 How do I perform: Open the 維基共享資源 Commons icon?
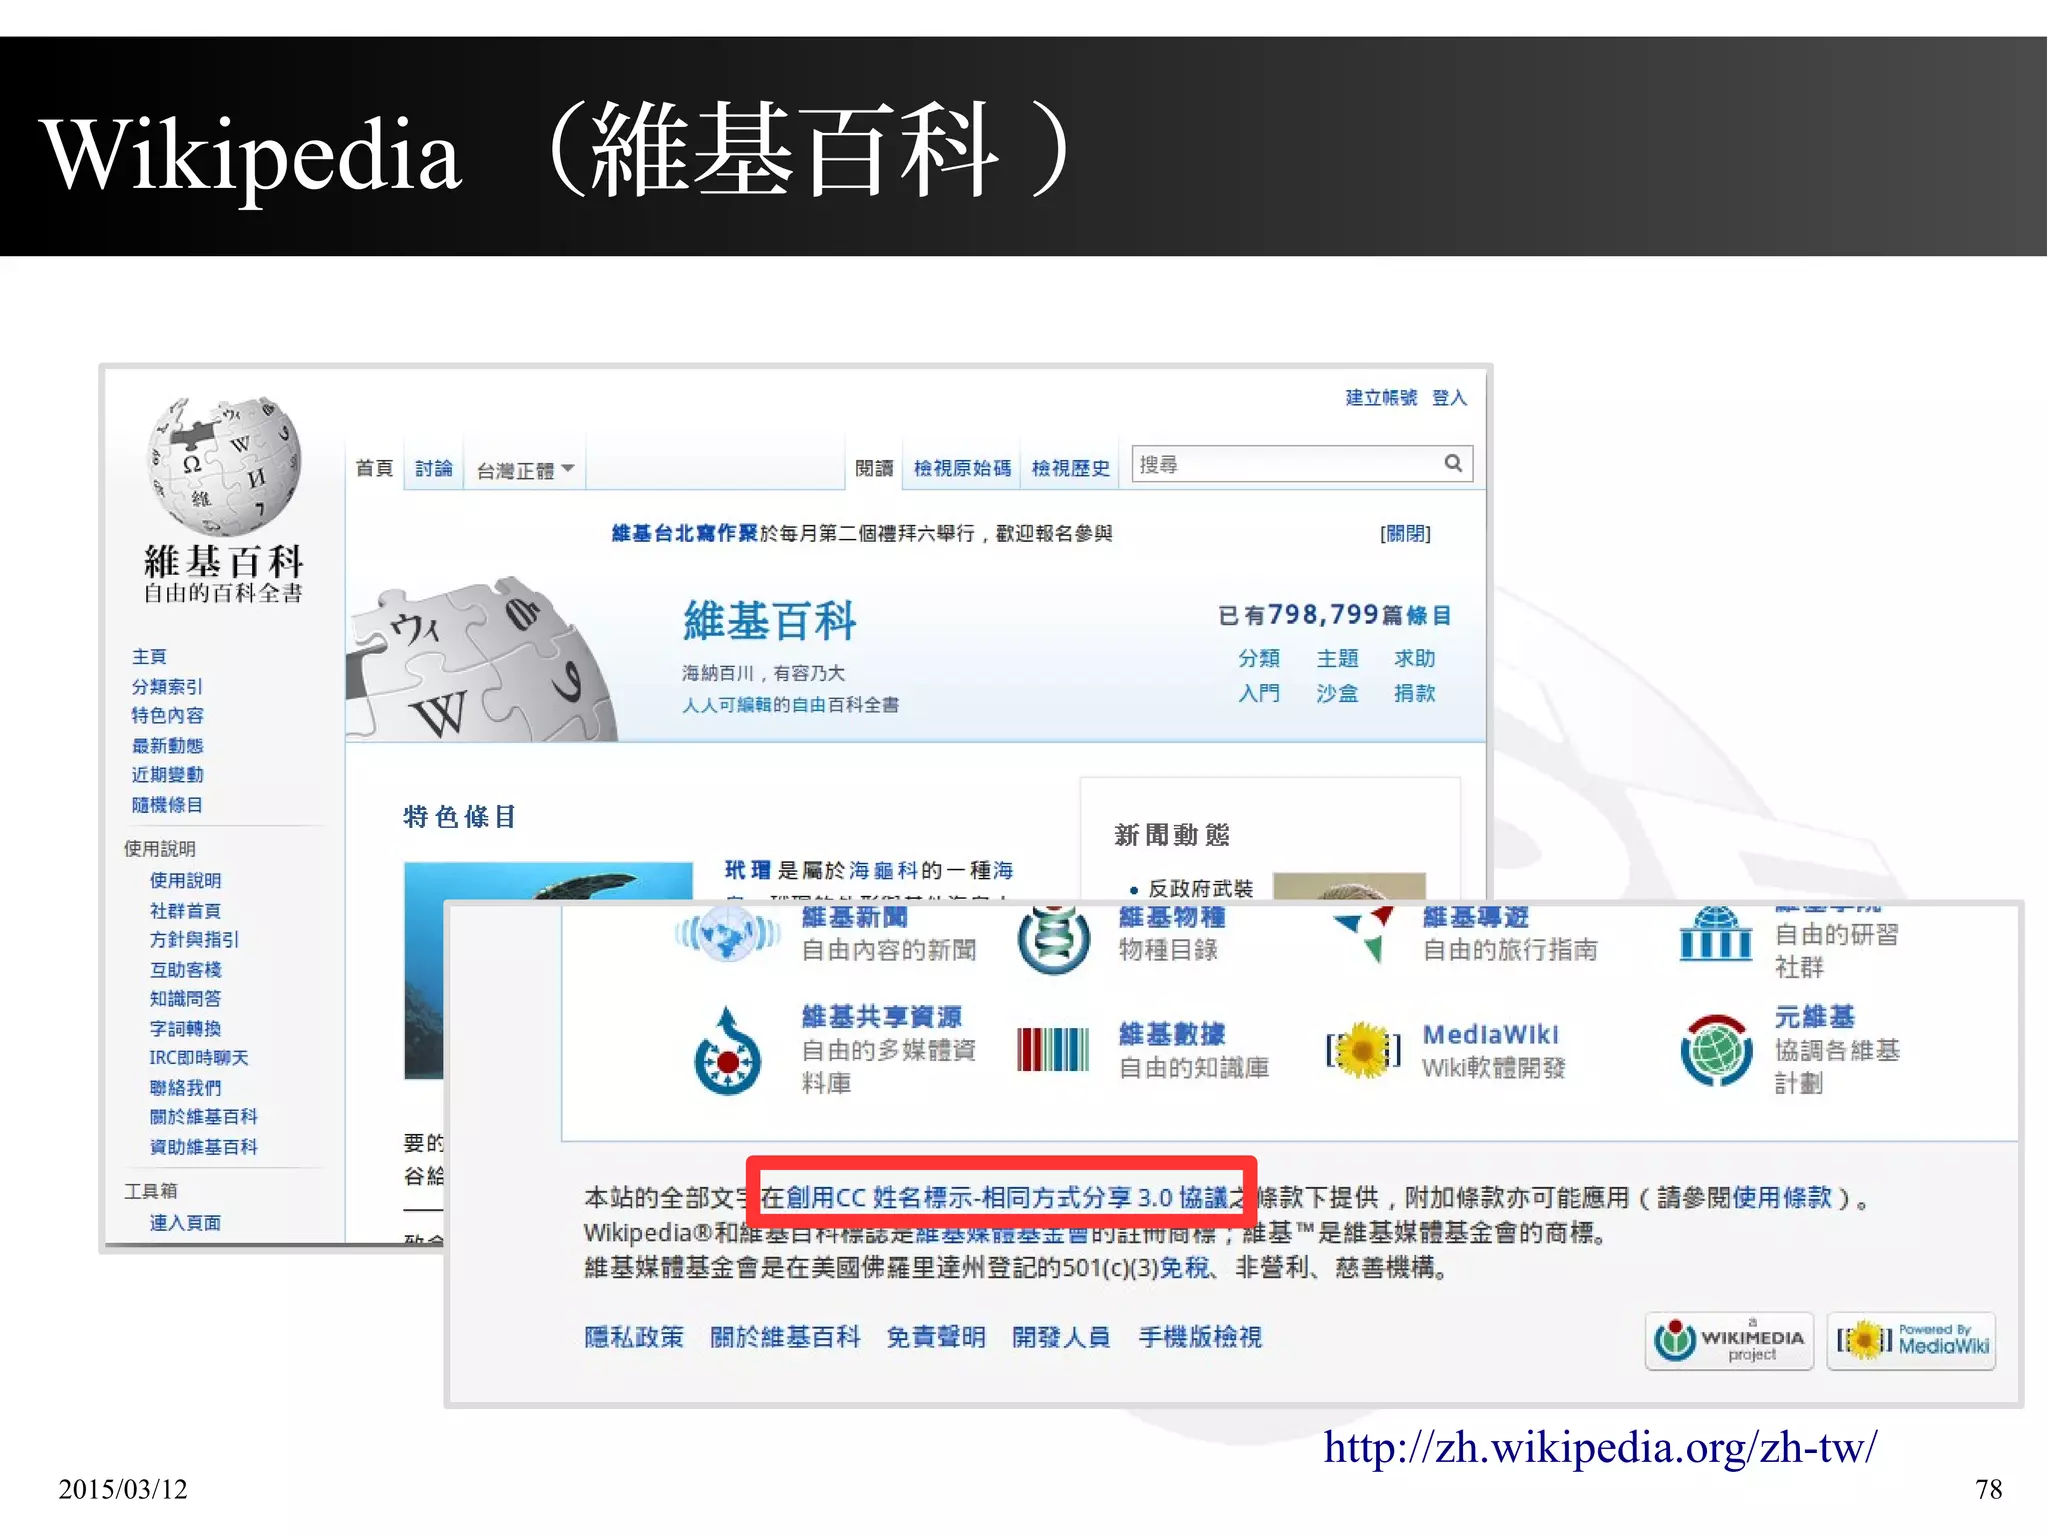[x=727, y=1052]
